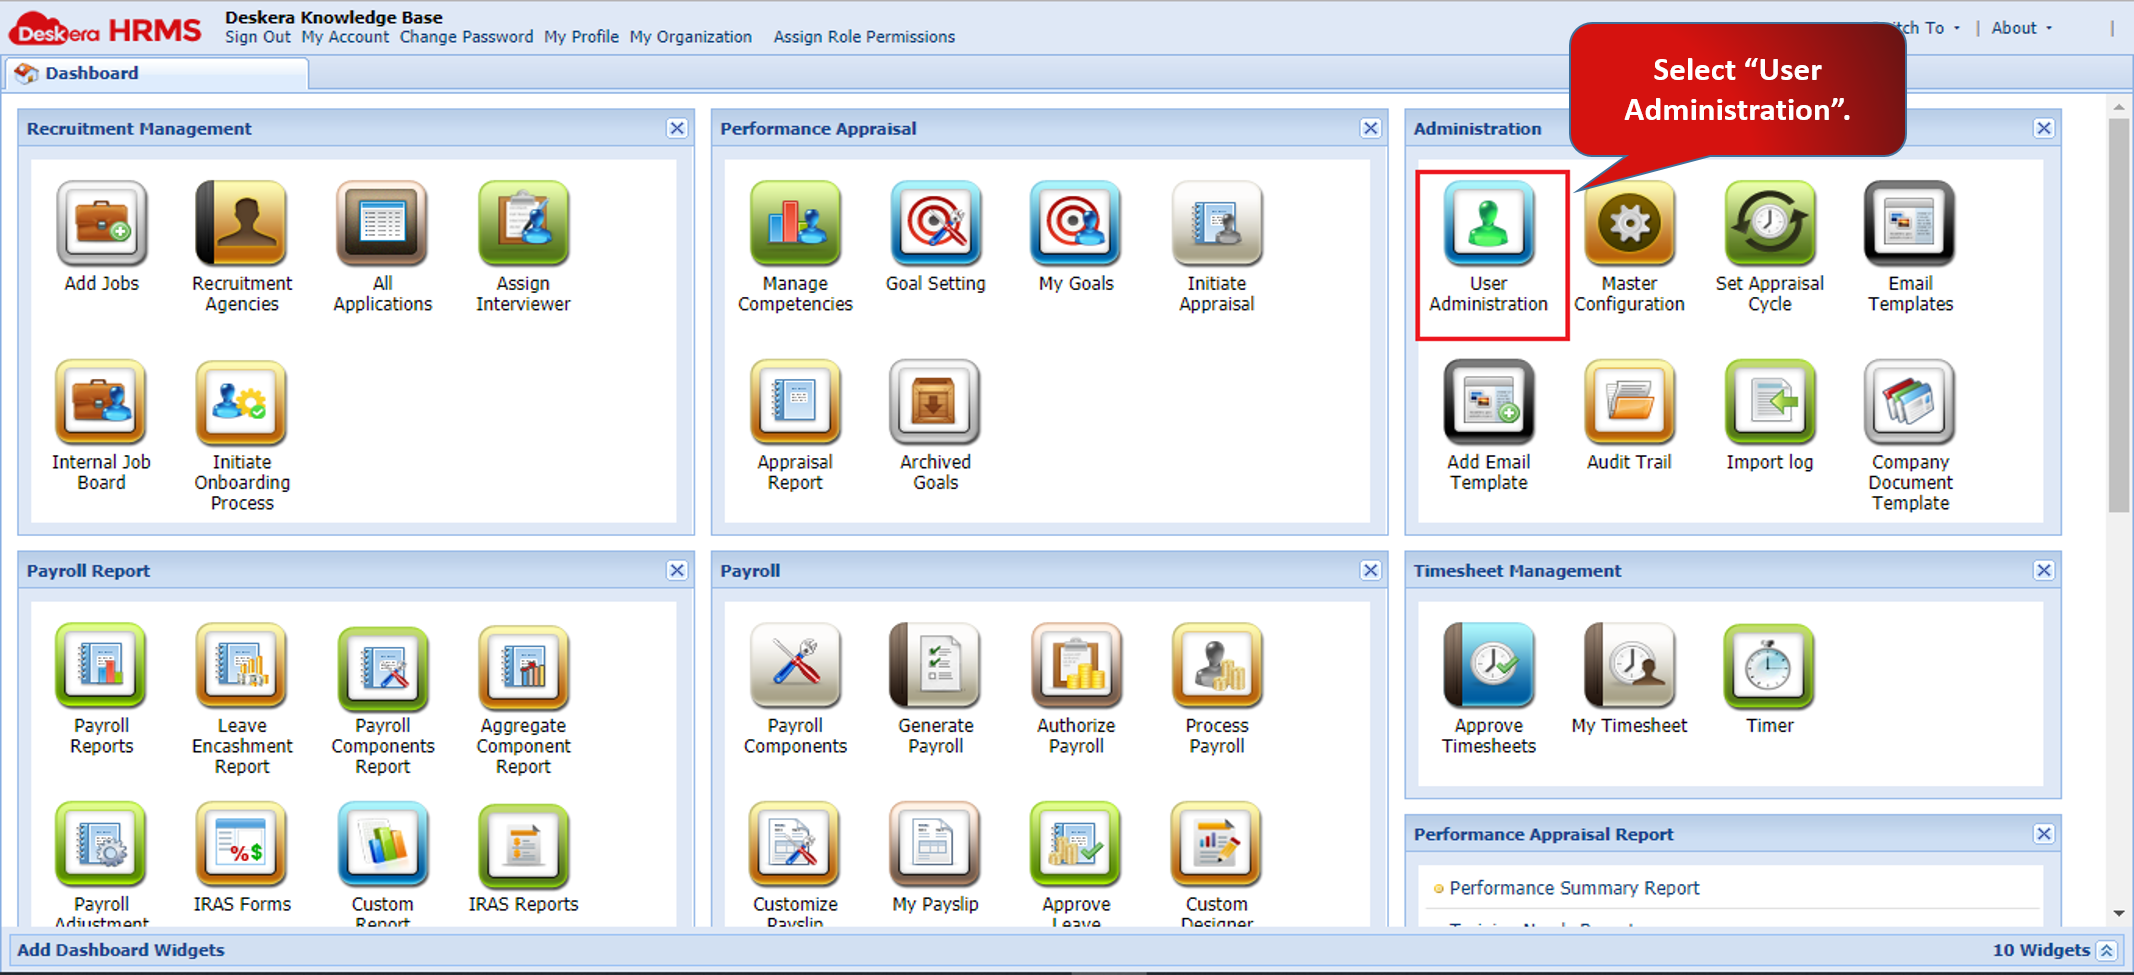Click the scrollbar down arrow
Image resolution: width=2134 pixels, height=975 pixels.
tap(2118, 913)
